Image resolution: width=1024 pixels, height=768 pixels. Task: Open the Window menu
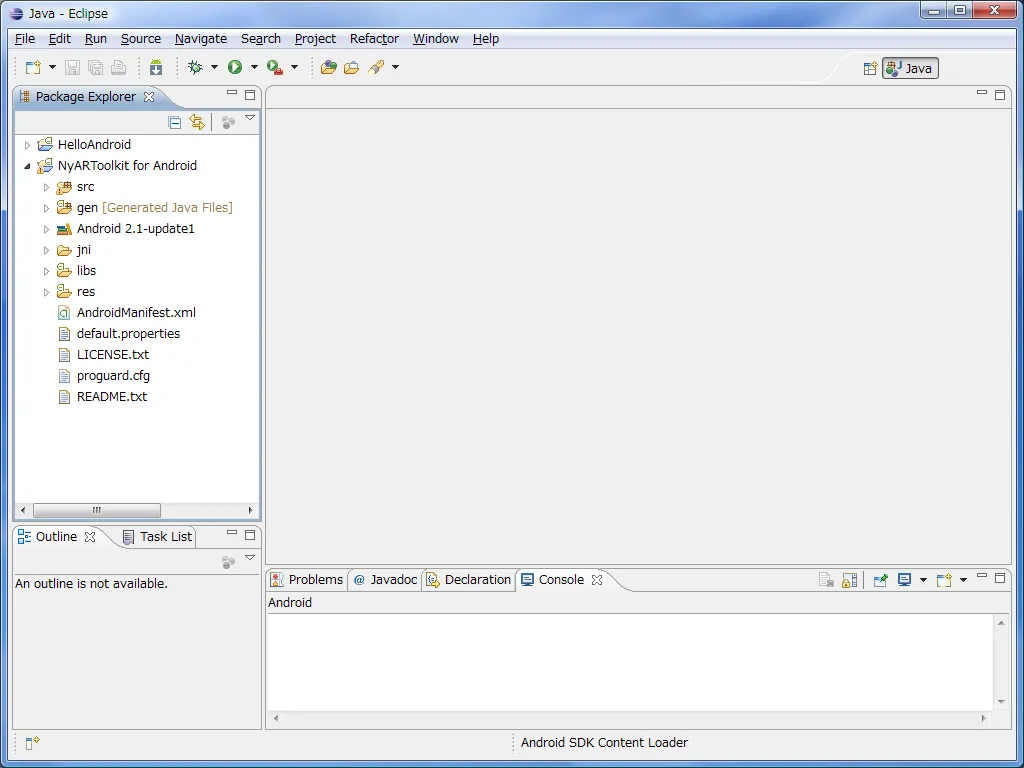coord(436,39)
